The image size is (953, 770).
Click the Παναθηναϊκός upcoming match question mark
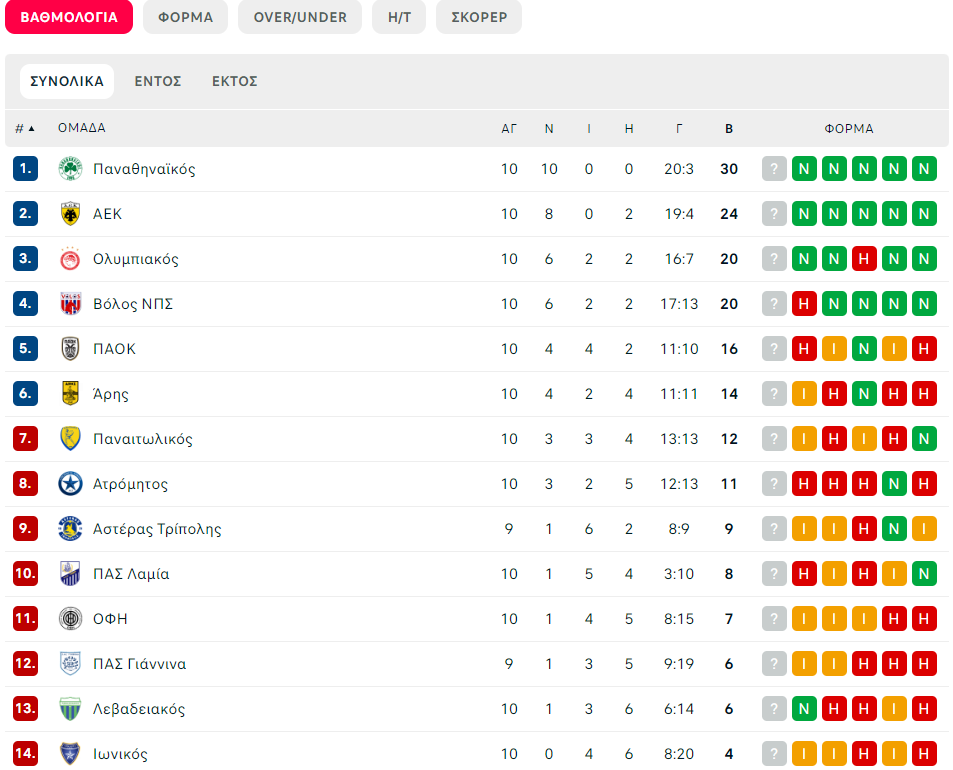(774, 169)
